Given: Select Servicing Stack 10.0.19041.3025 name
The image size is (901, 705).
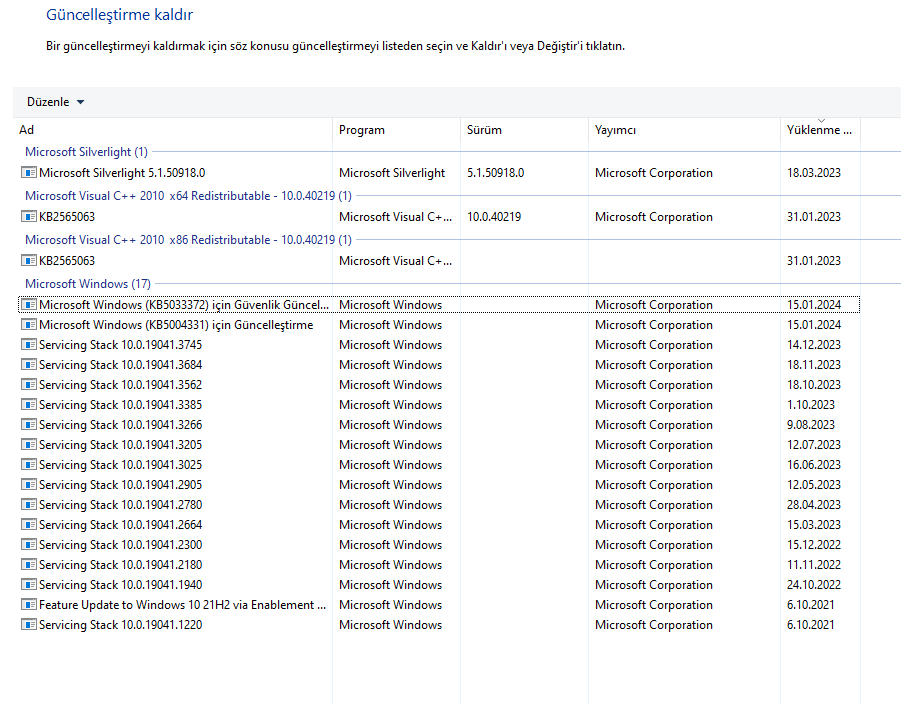Looking at the screenshot, I should 121,464.
